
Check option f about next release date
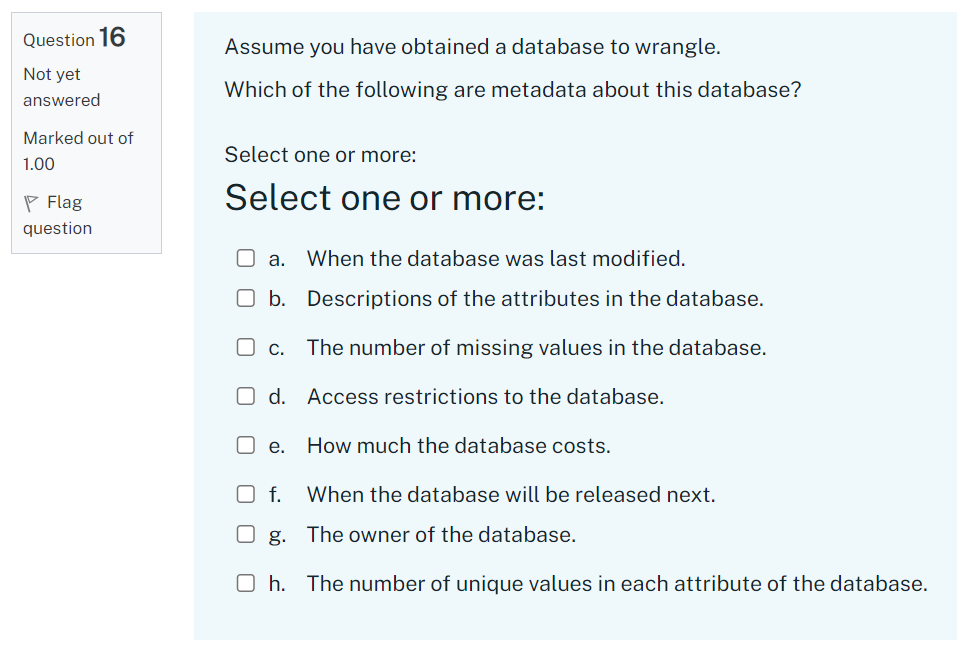coord(245,493)
